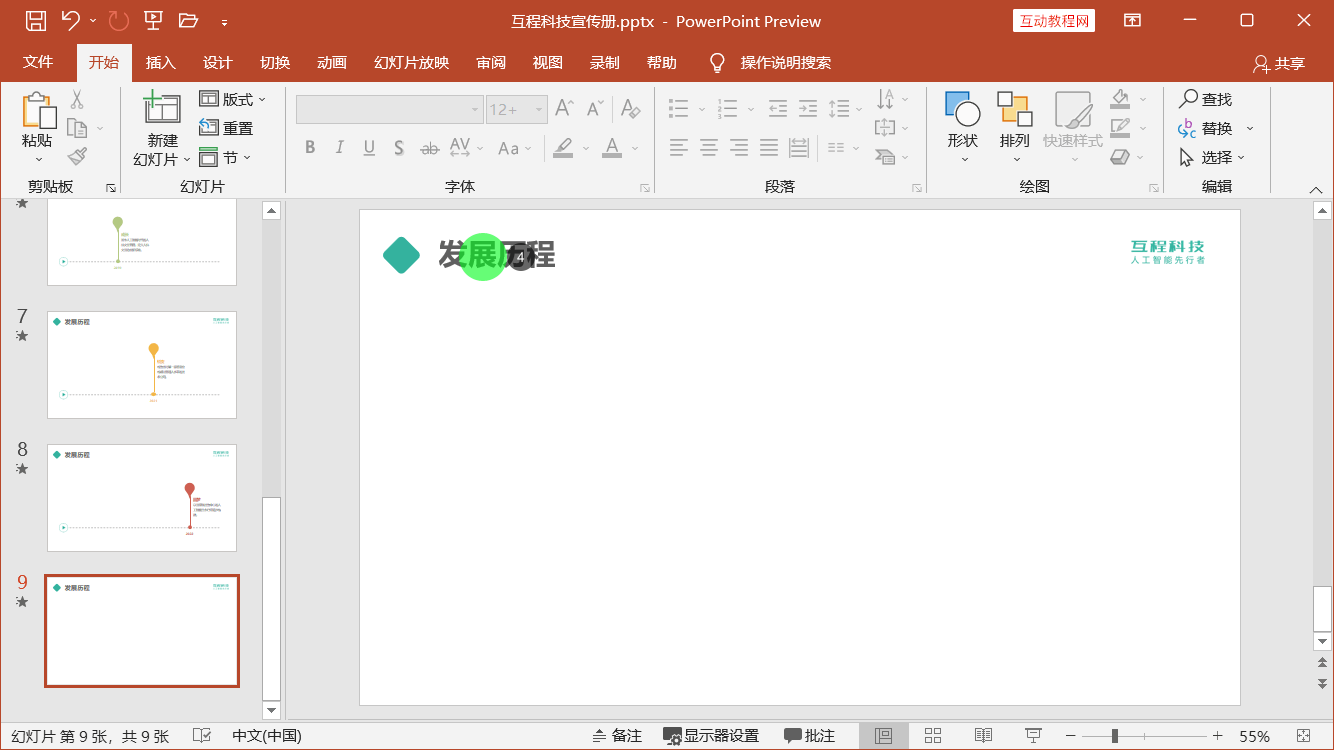Clear all formatting icon
The height and width of the screenshot is (750, 1334).
(630, 108)
